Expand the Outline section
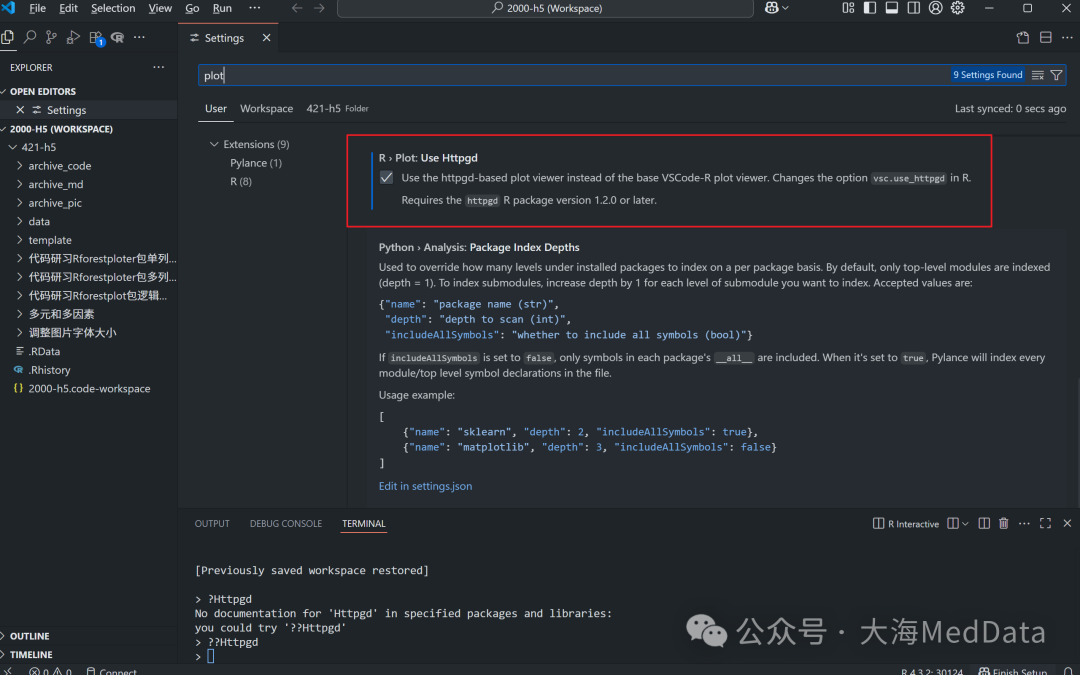 coord(30,636)
